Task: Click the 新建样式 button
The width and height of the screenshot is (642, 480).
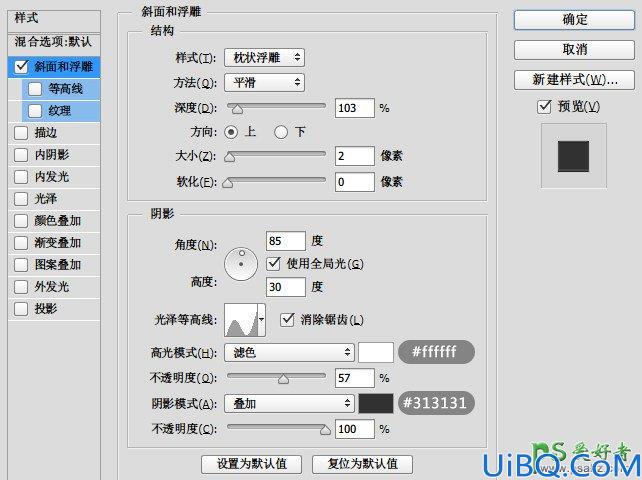Action: [574, 79]
